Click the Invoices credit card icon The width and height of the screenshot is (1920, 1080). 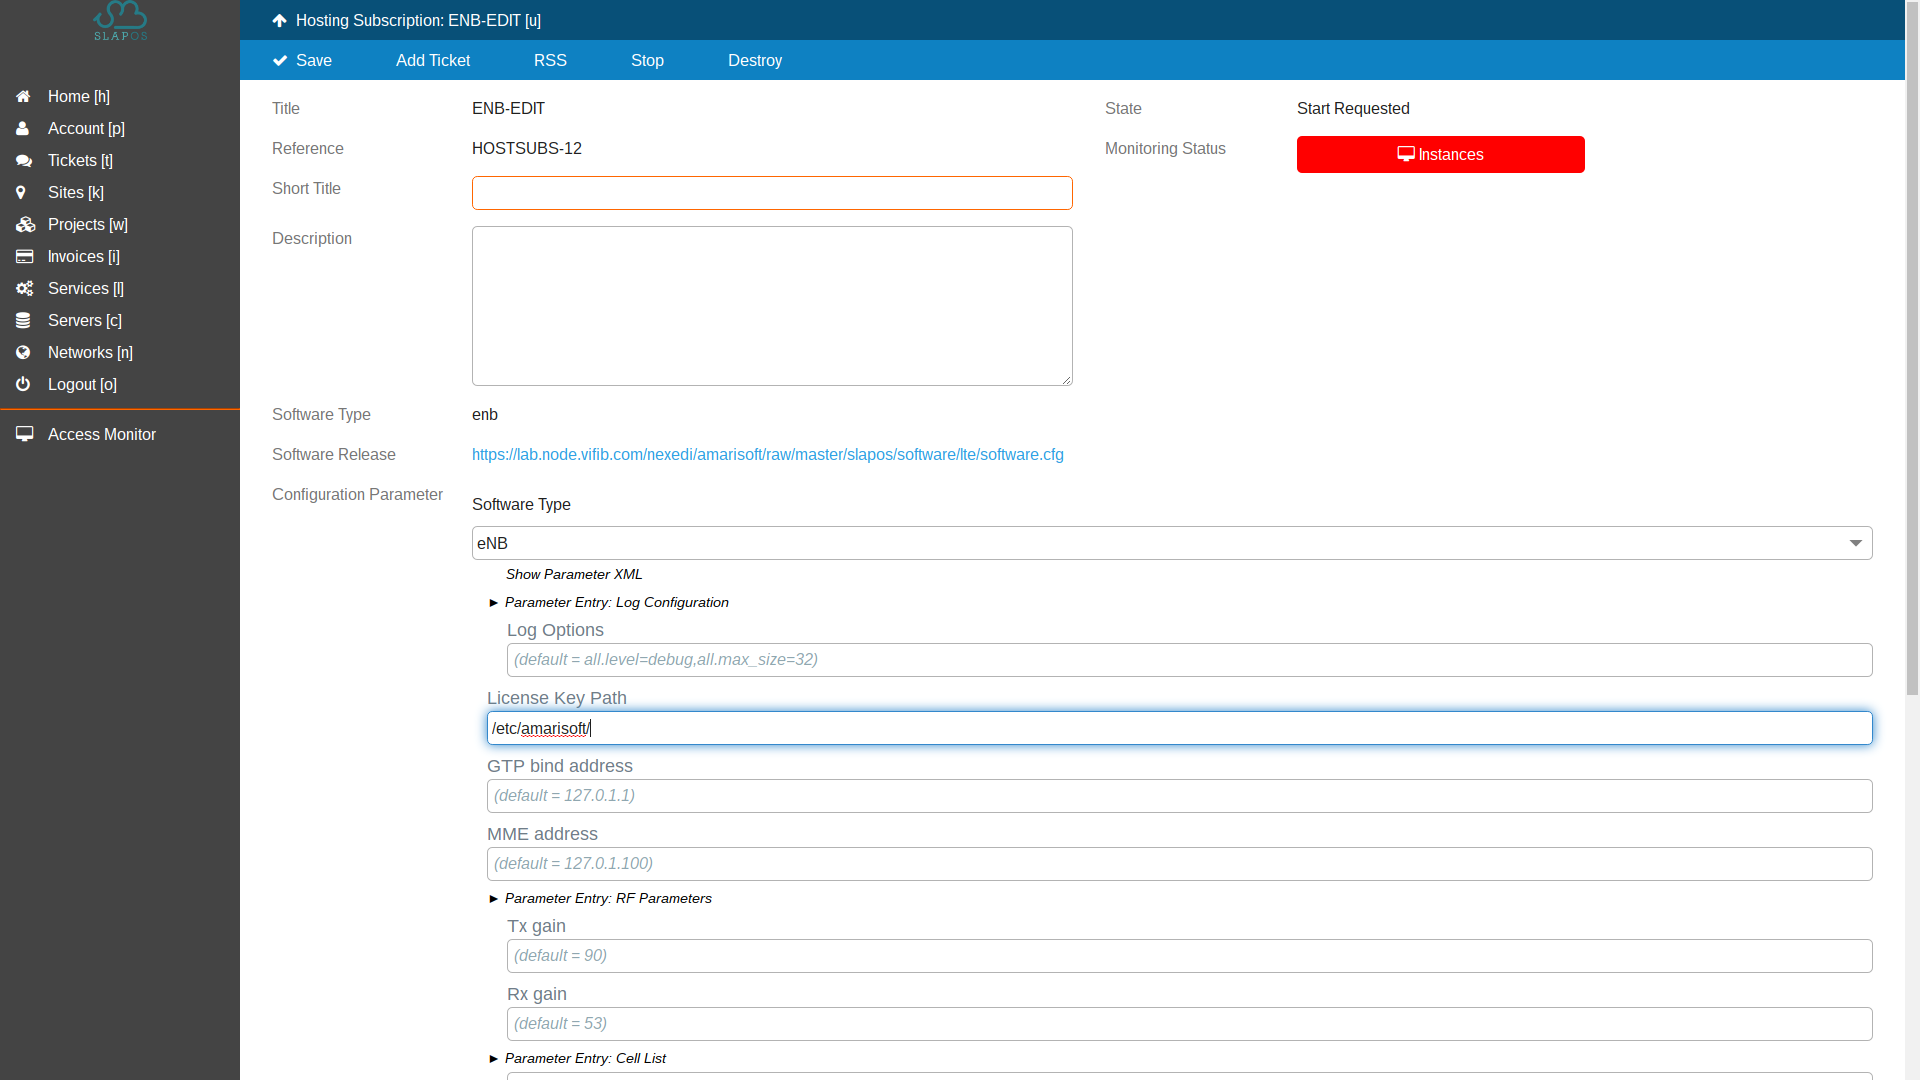click(x=24, y=257)
